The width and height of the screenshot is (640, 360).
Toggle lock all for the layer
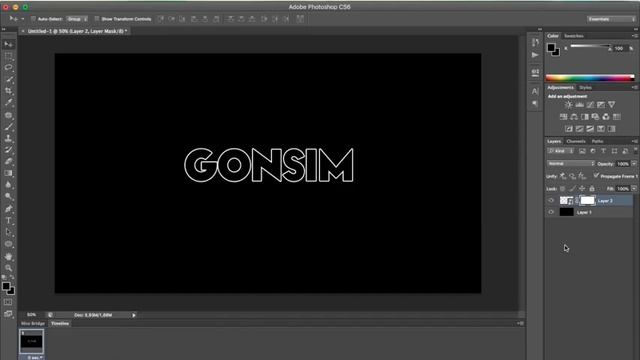click(x=592, y=189)
